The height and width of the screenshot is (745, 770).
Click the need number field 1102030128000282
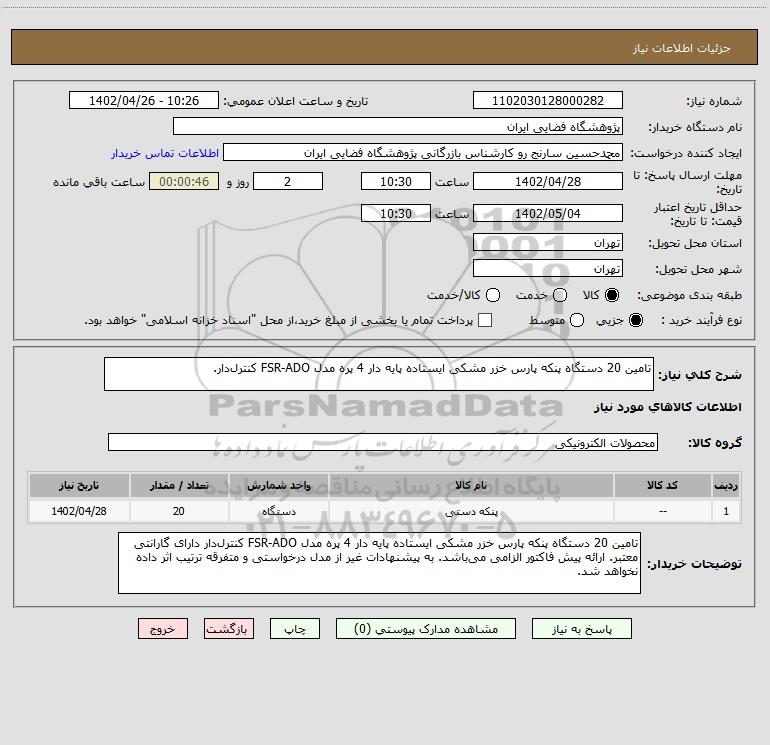click(548, 101)
